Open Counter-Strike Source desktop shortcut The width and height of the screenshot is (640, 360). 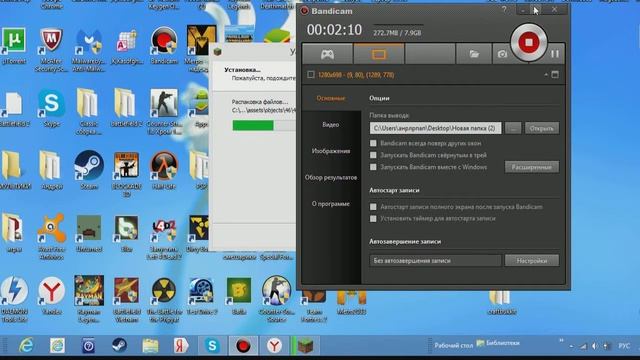[276, 298]
